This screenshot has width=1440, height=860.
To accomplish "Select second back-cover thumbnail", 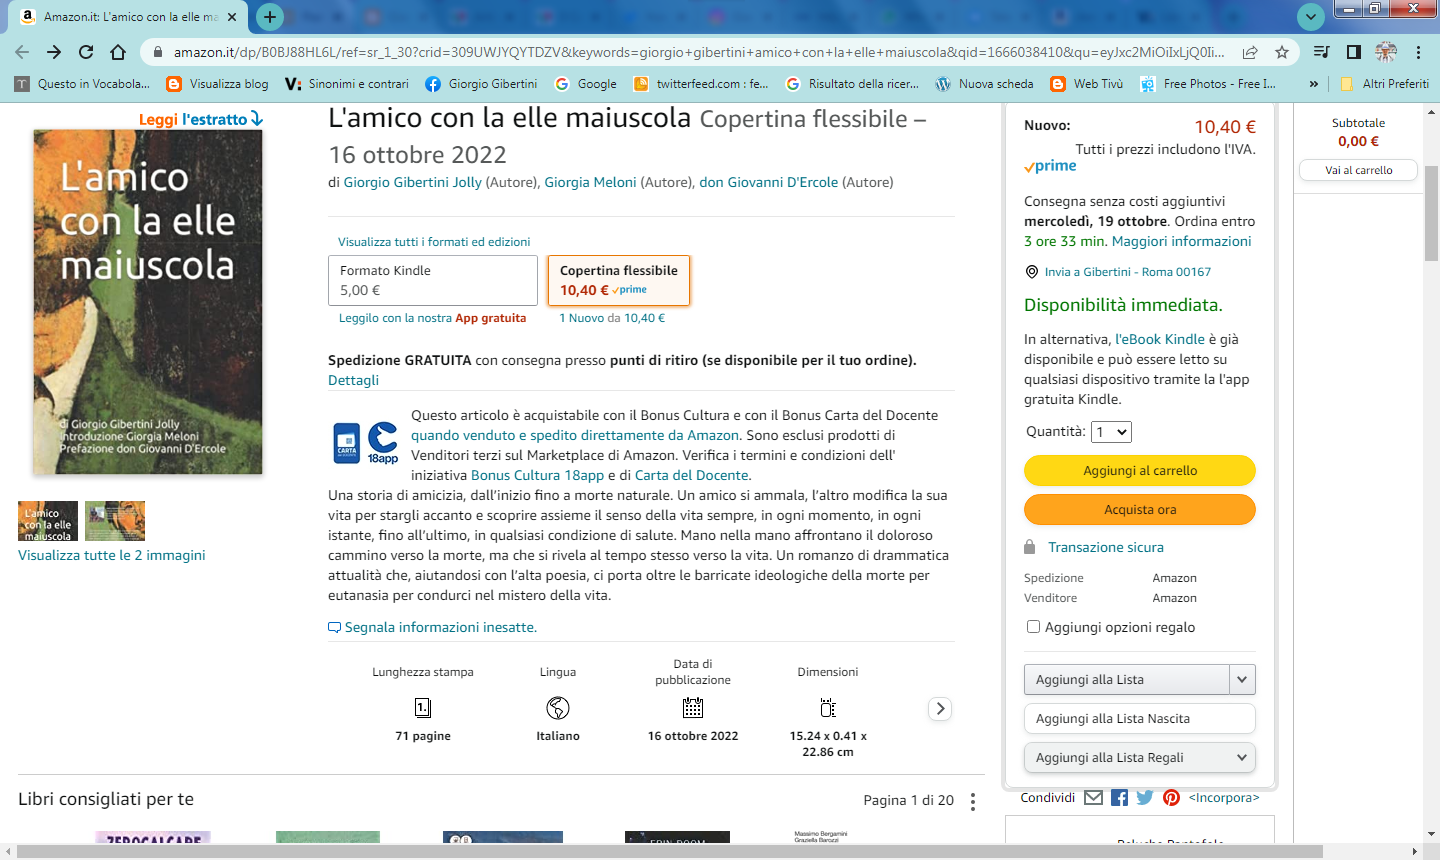I will pyautogui.click(x=115, y=521).
